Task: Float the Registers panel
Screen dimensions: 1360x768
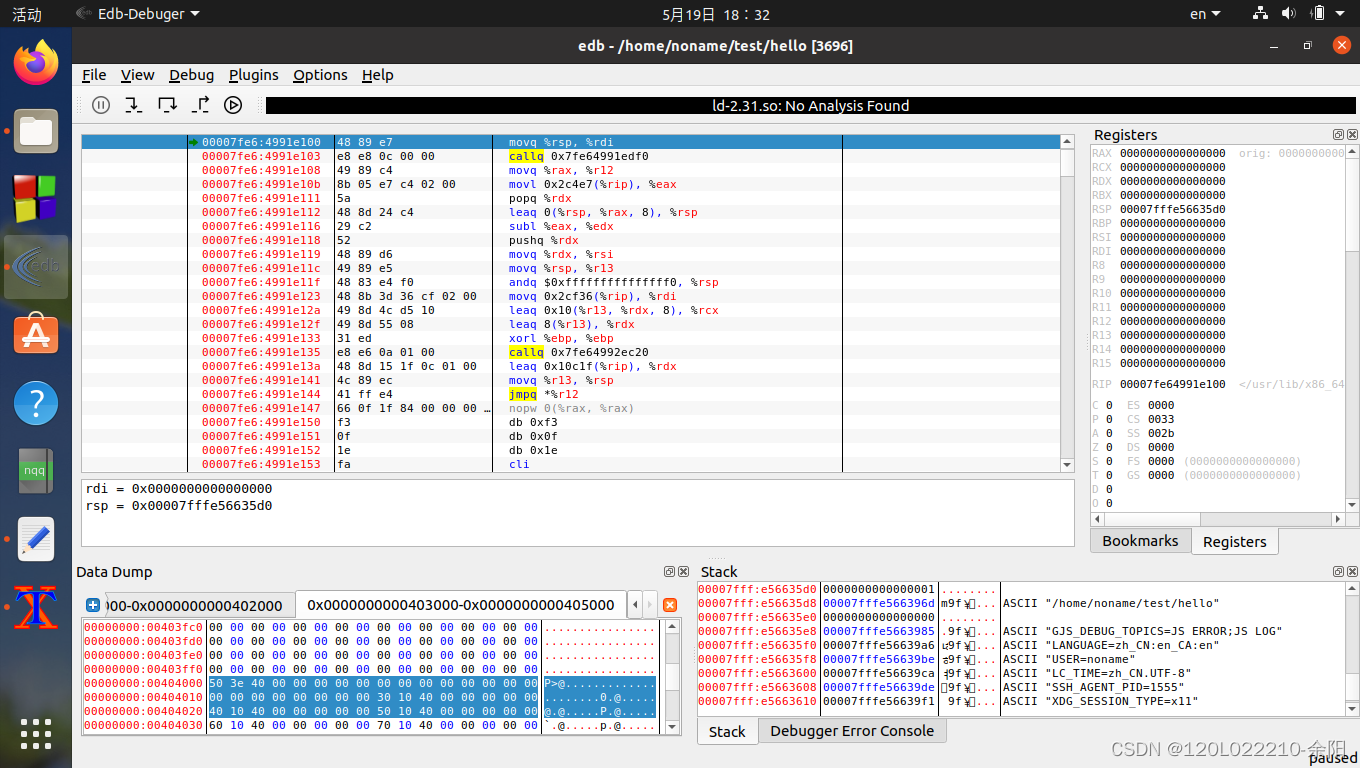Action: click(x=1338, y=135)
